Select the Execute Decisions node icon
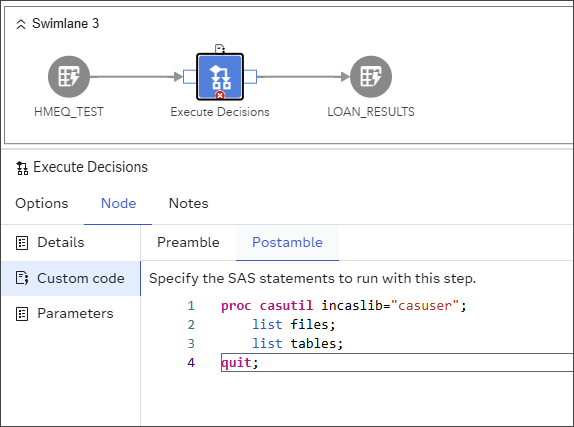The width and height of the screenshot is (574, 427). point(220,77)
